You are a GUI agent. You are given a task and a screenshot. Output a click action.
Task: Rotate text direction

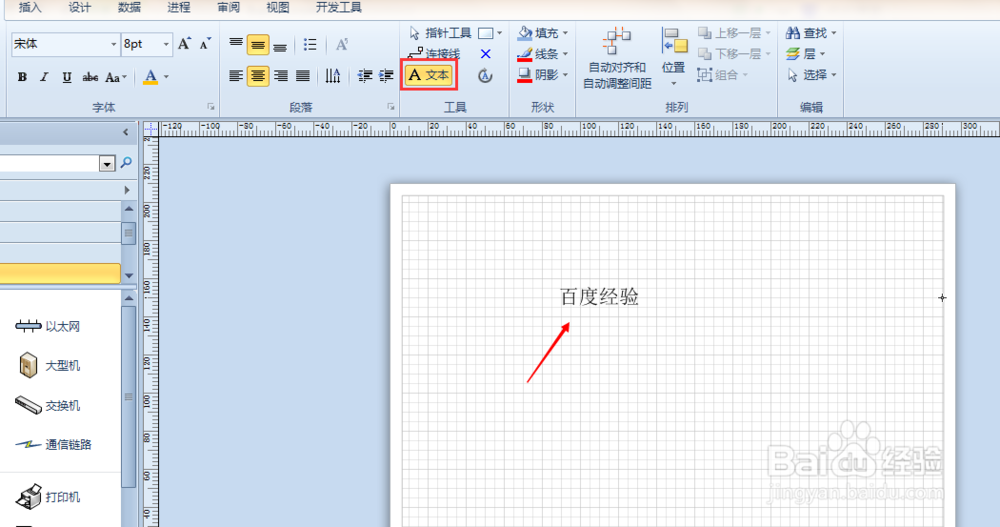click(x=333, y=76)
